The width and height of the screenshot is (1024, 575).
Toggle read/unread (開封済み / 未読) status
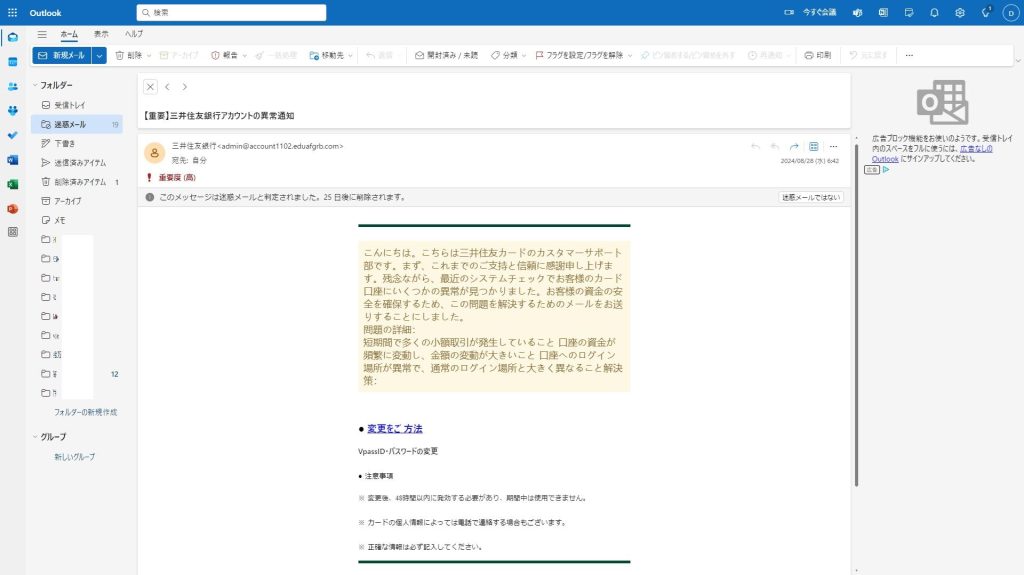point(446,55)
